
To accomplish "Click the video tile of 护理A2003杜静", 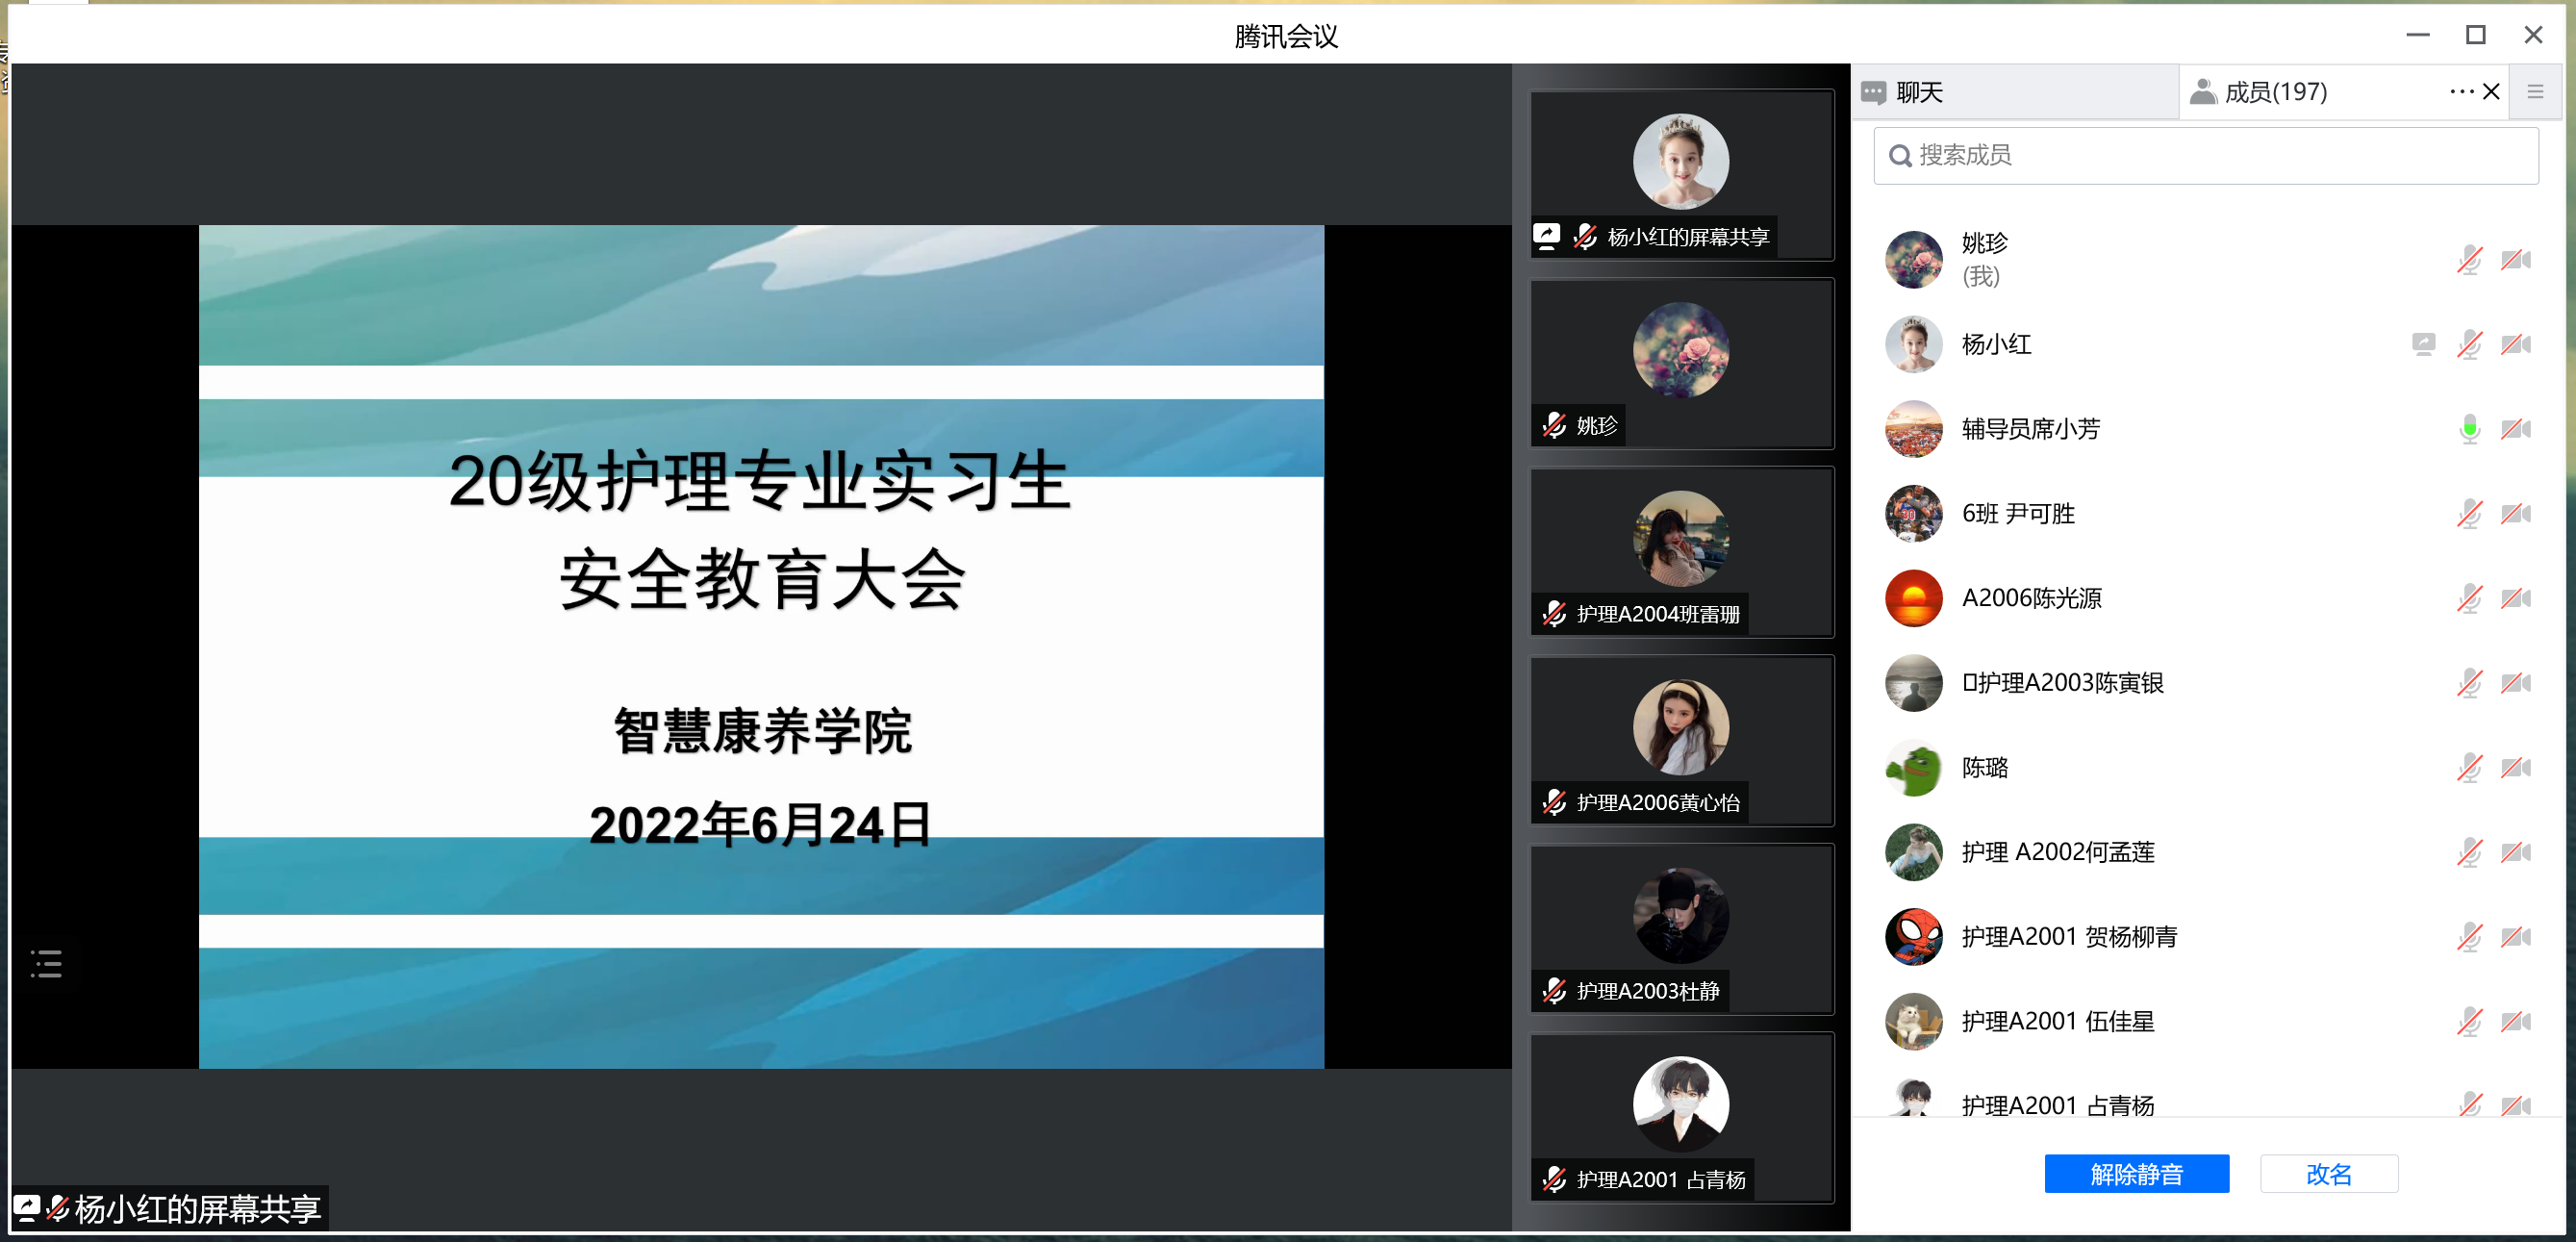I will click(1681, 929).
